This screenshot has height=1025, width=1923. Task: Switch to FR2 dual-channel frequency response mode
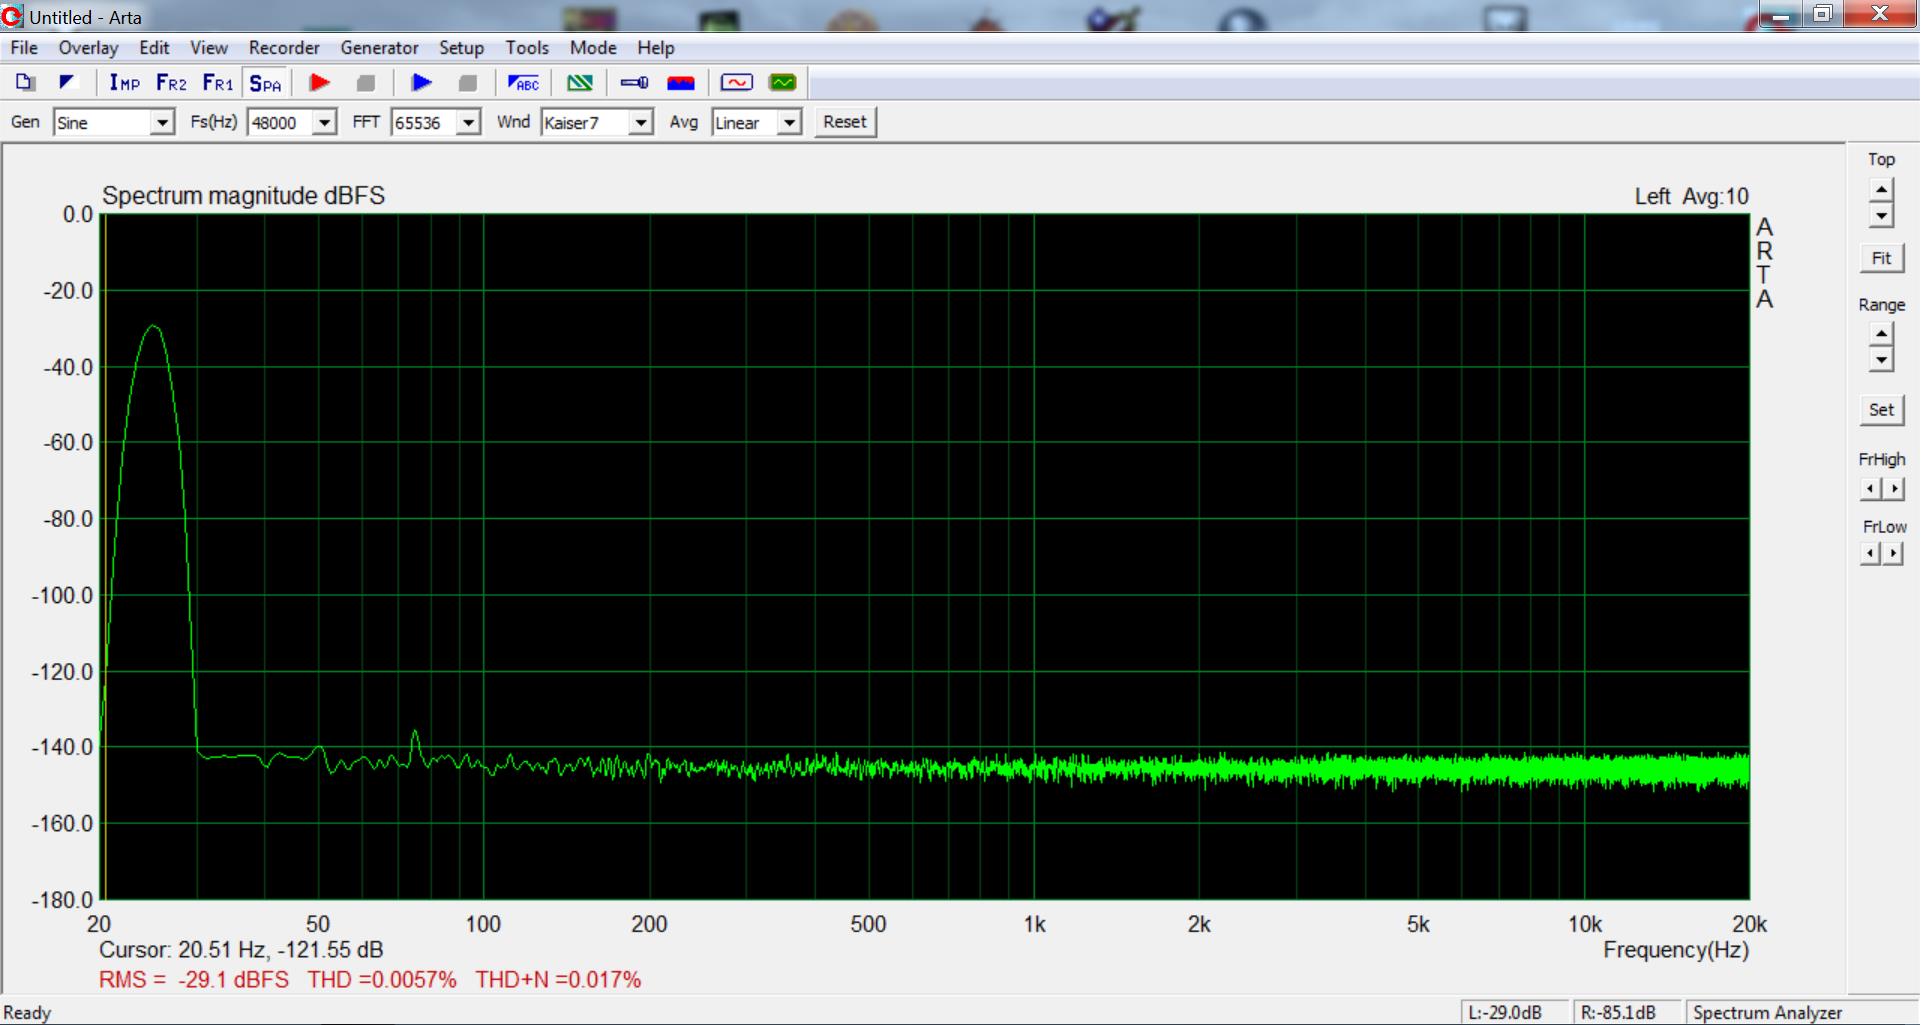(x=171, y=83)
